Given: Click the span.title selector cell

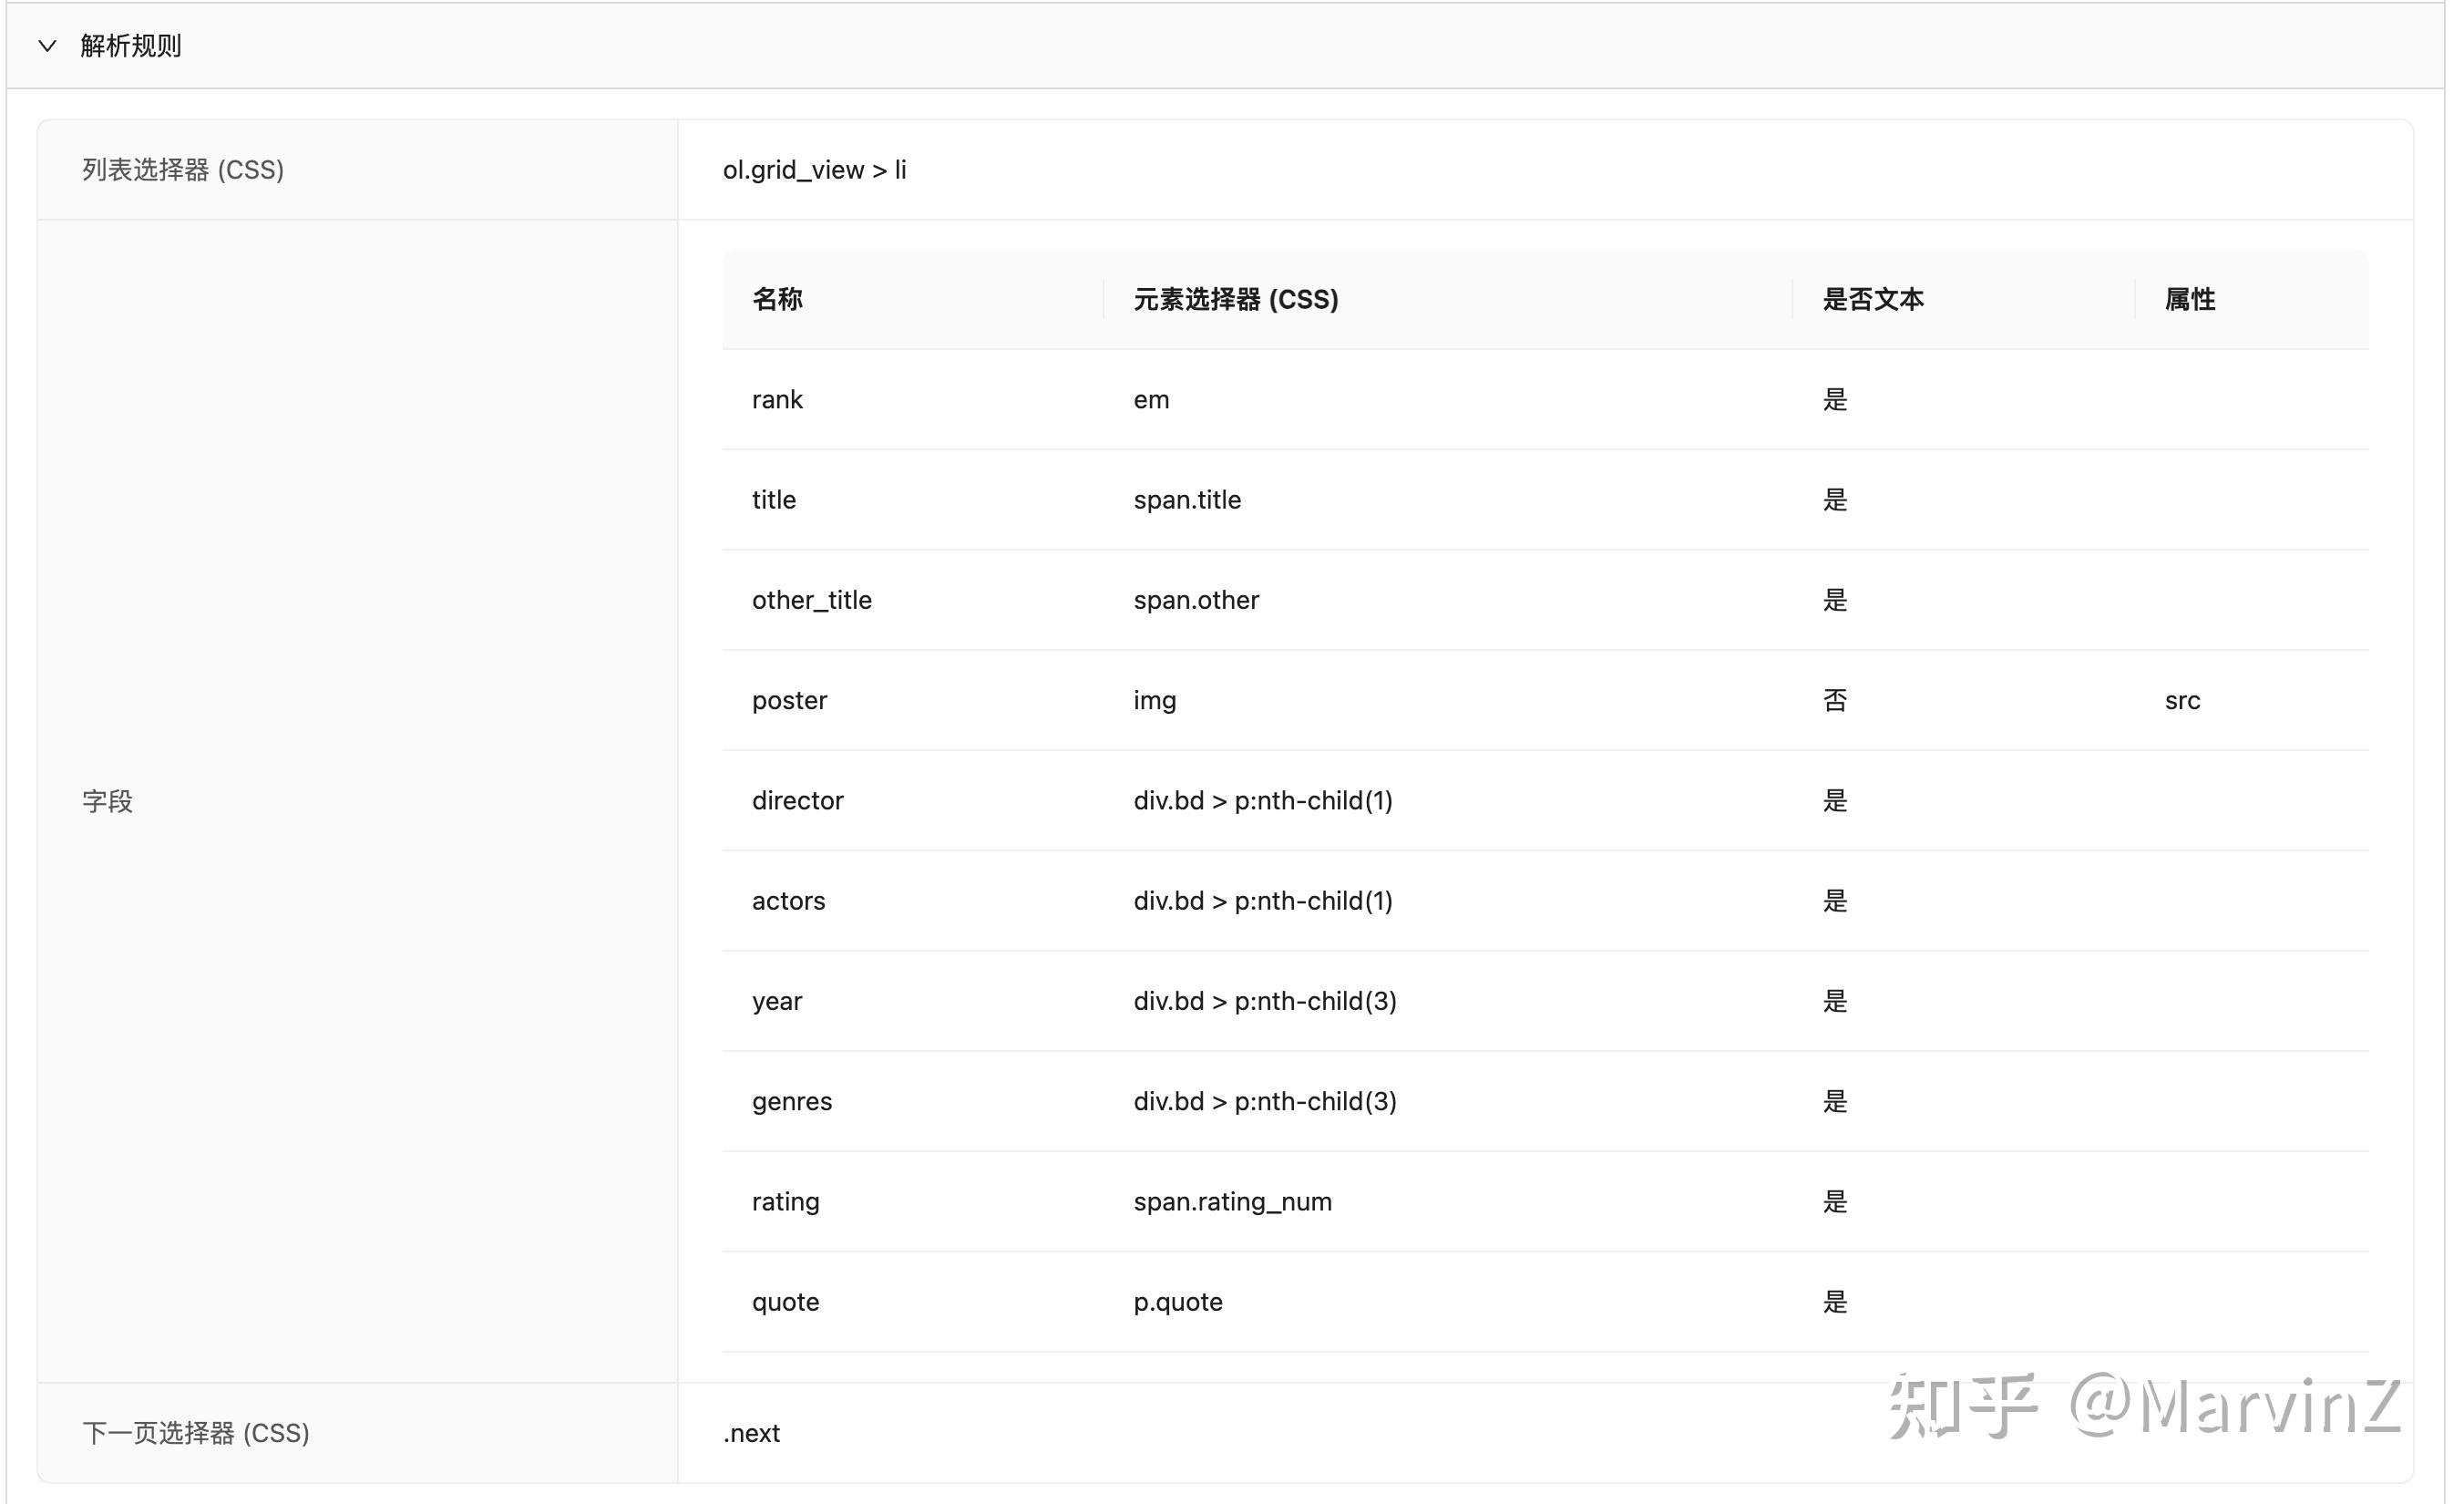Looking at the screenshot, I should click(x=1187, y=499).
